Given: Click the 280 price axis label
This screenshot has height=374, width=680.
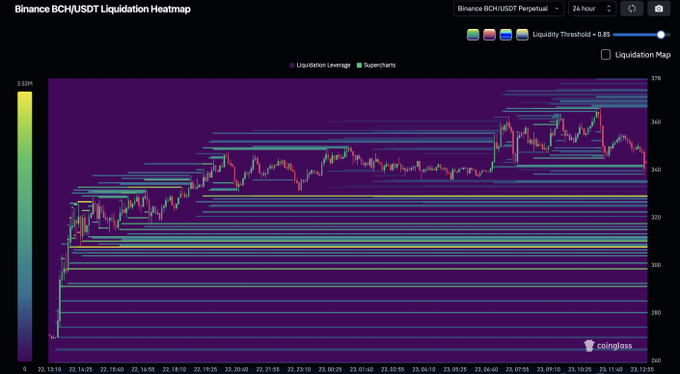Looking at the screenshot, I should pos(655,313).
